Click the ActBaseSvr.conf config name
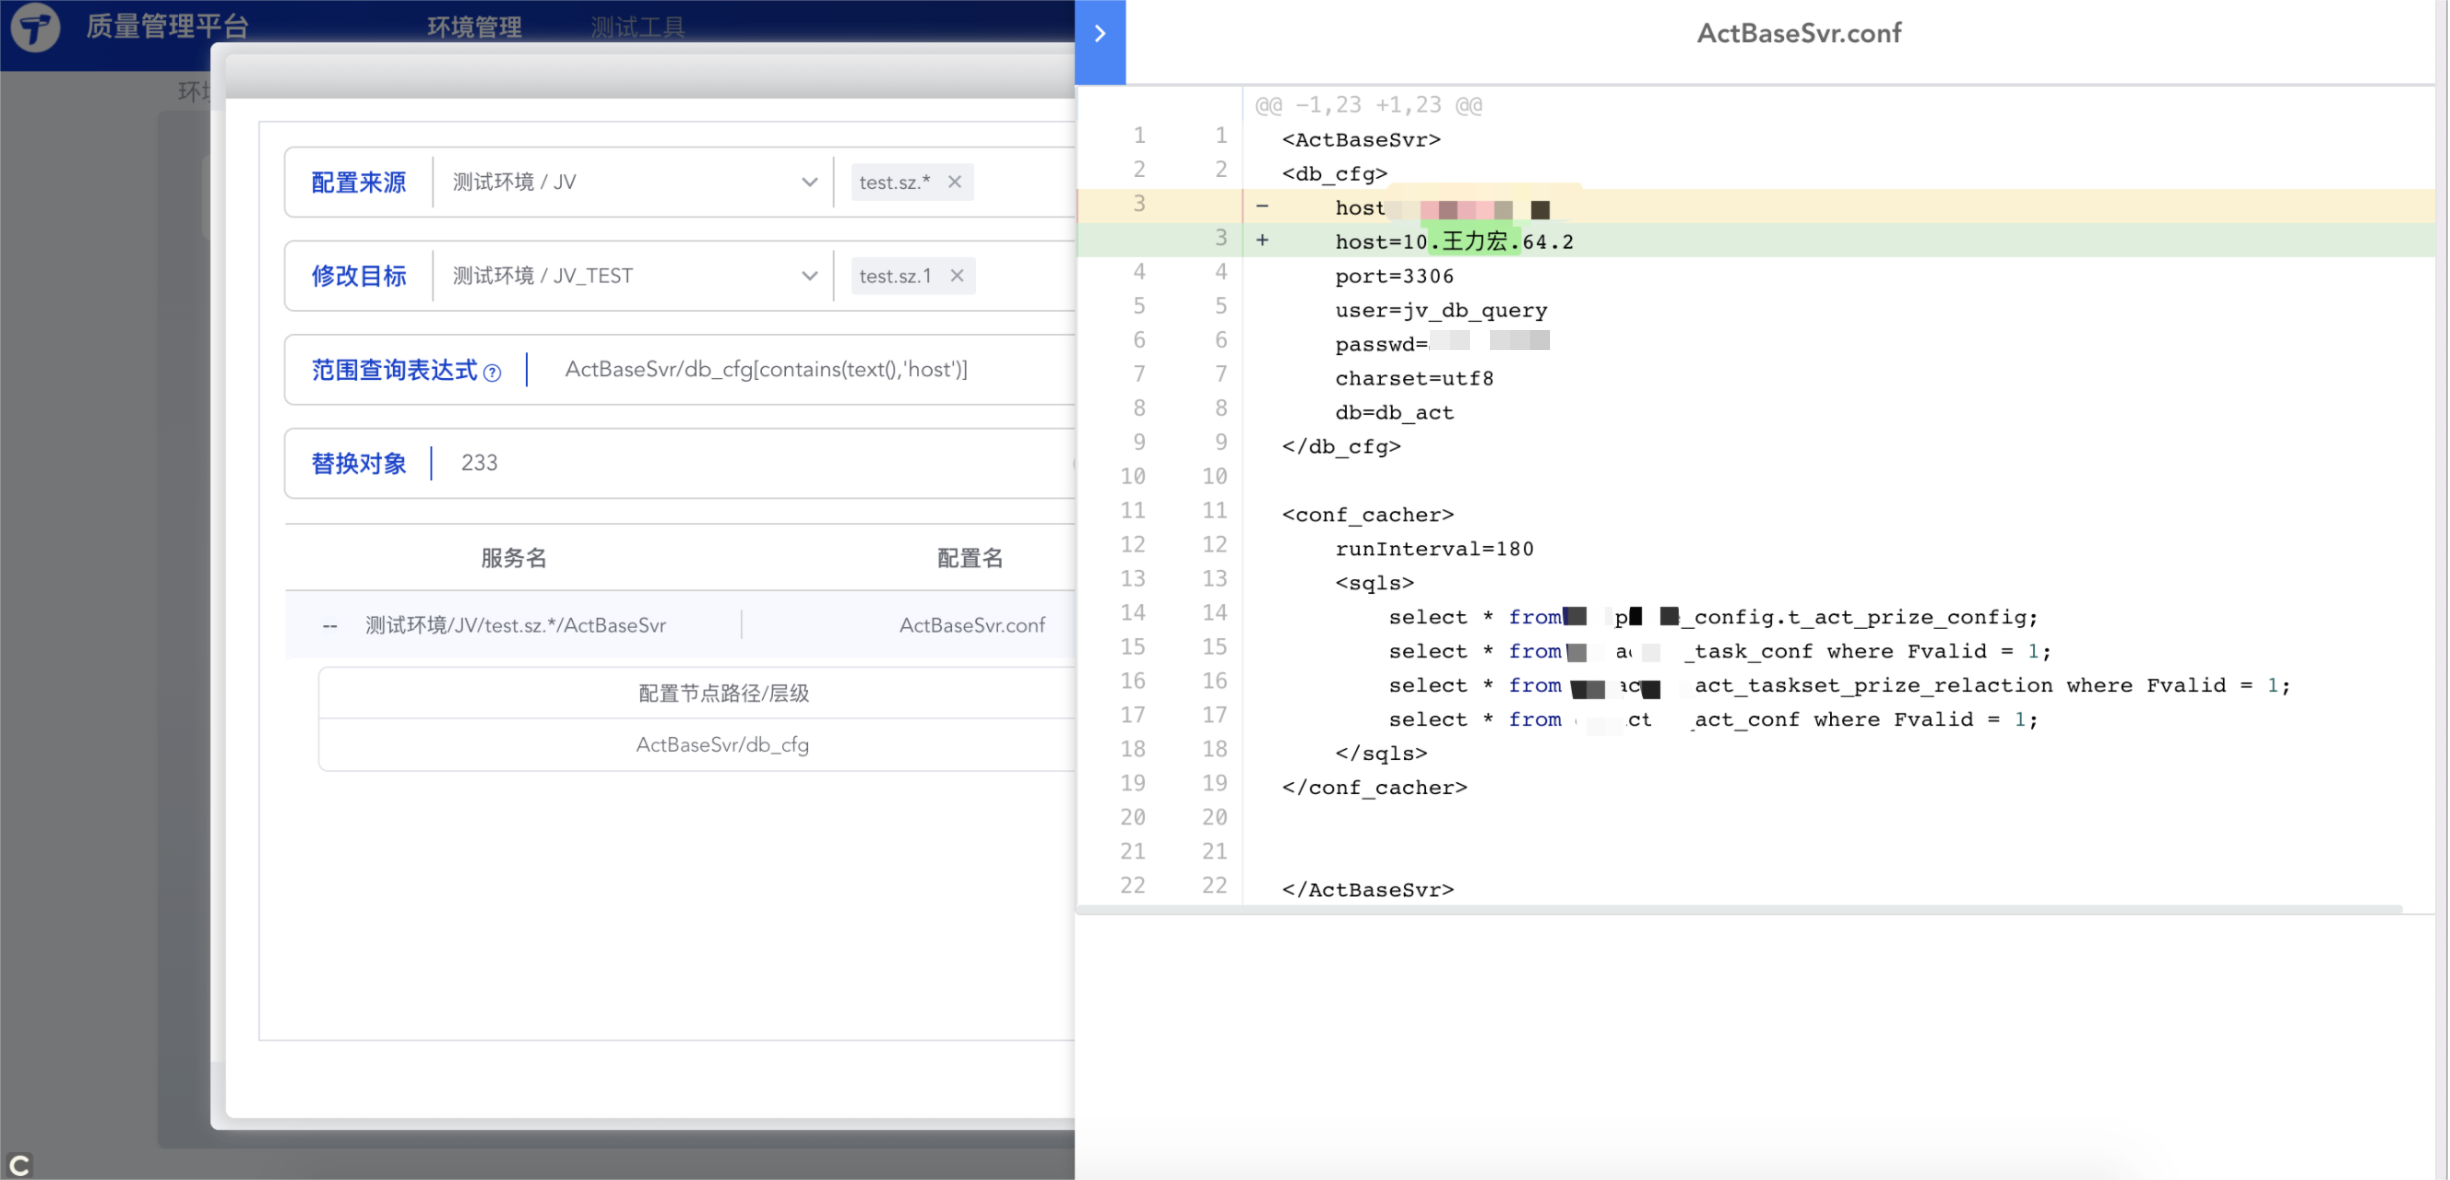The width and height of the screenshot is (2450, 1180). pyautogui.click(x=971, y=626)
